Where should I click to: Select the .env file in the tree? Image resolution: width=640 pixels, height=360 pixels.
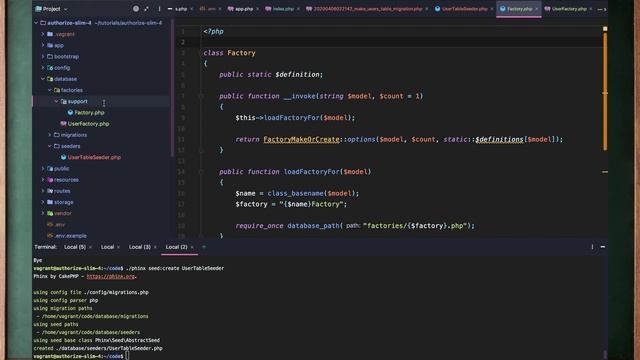coord(60,224)
